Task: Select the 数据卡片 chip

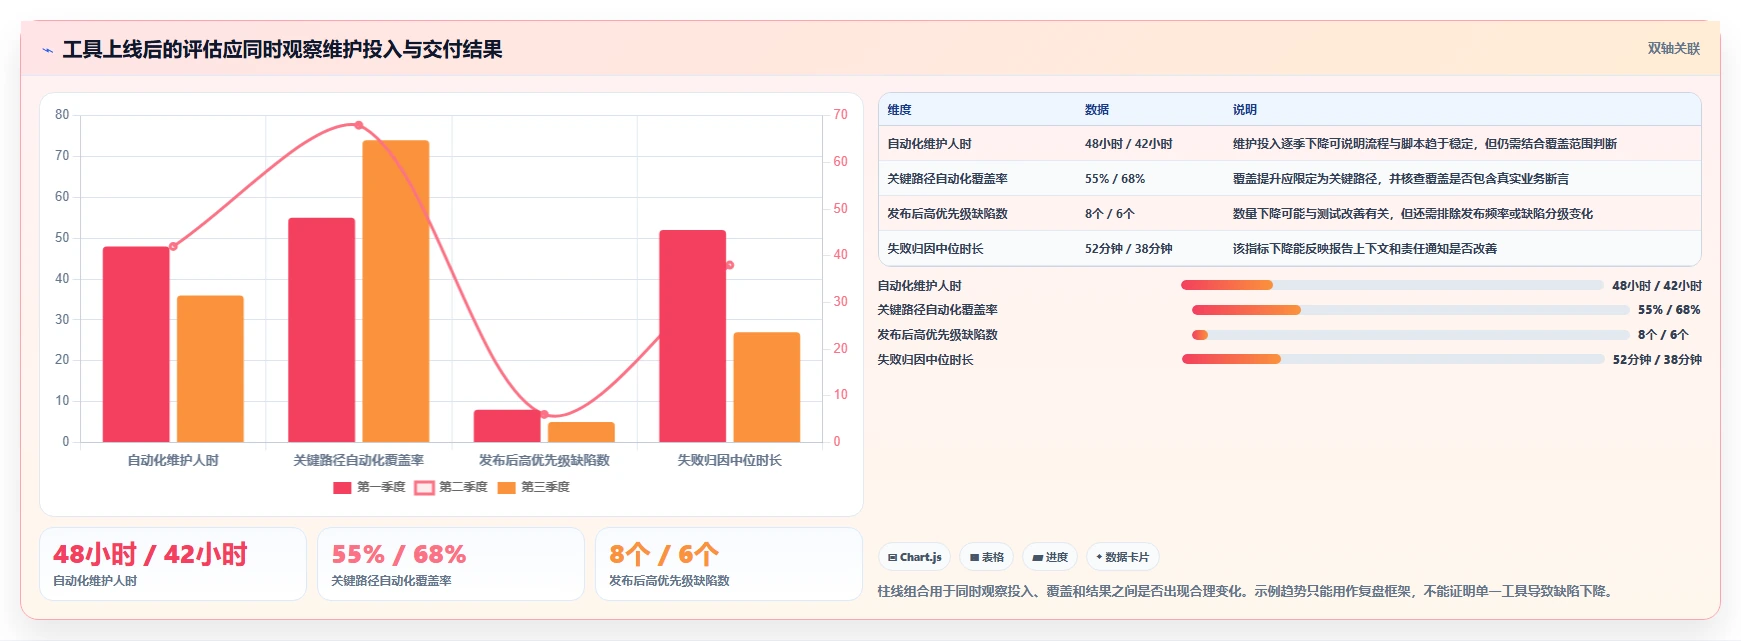Action: (x=1123, y=557)
